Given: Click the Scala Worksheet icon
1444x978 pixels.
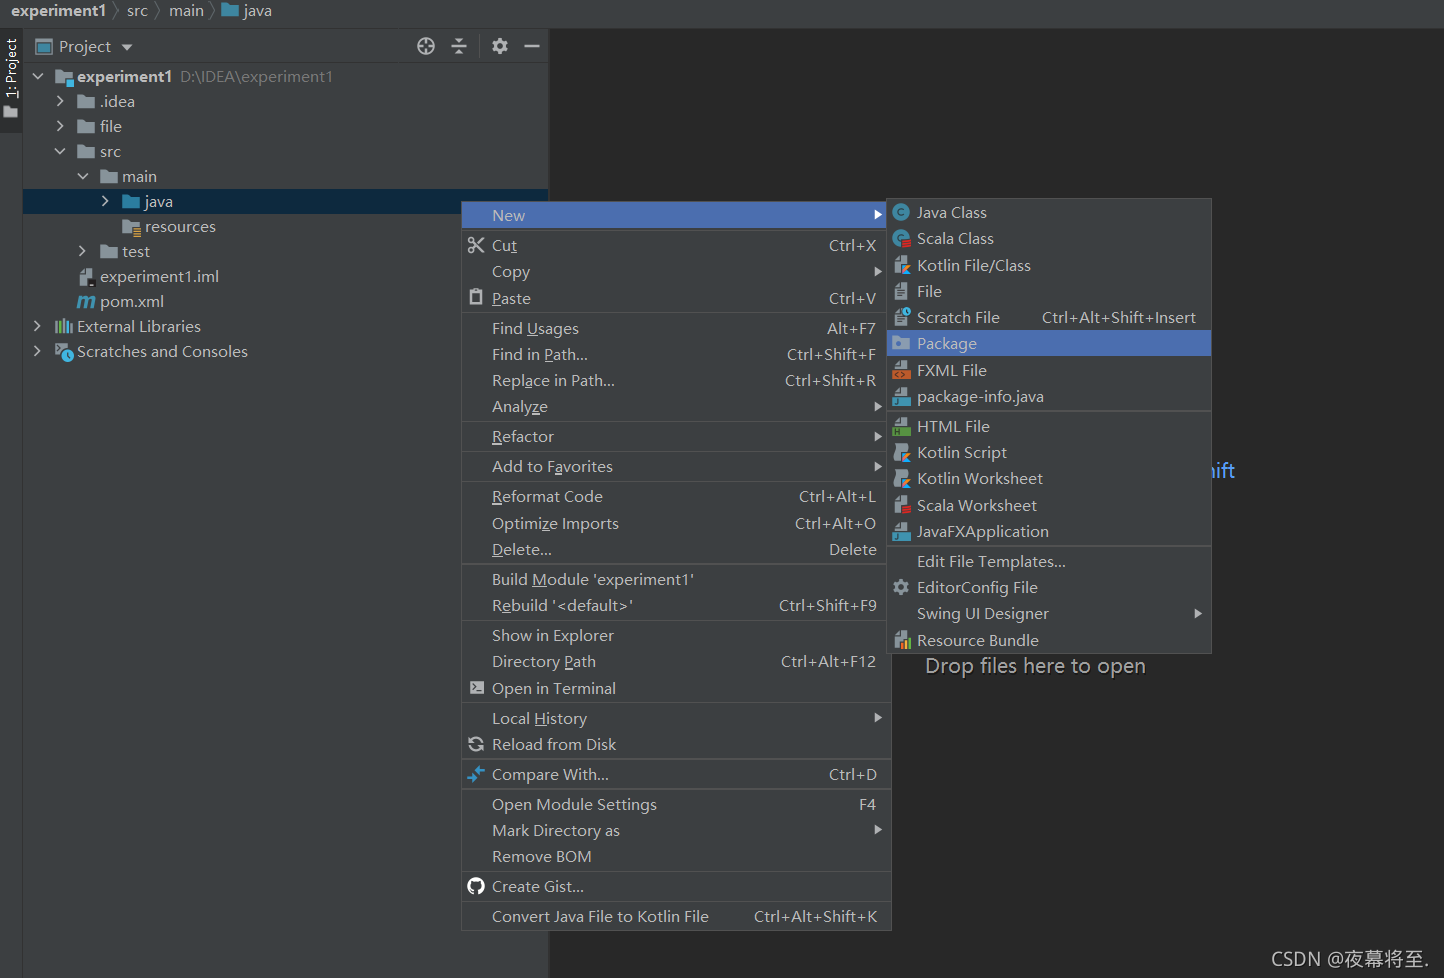Looking at the screenshot, I should click(901, 505).
